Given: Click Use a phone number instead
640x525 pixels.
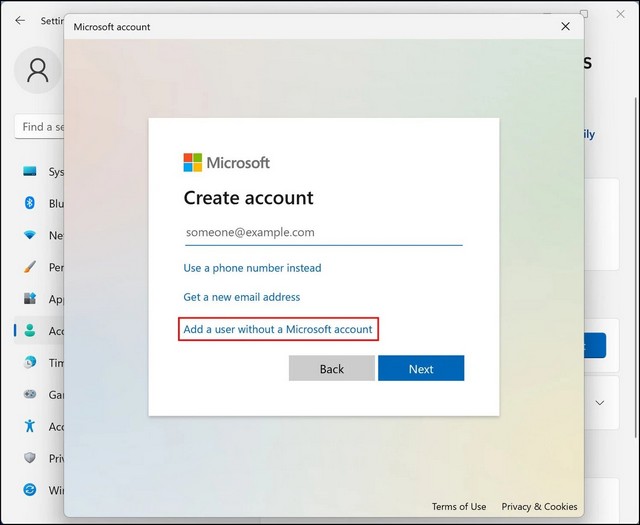Looking at the screenshot, I should click(252, 268).
